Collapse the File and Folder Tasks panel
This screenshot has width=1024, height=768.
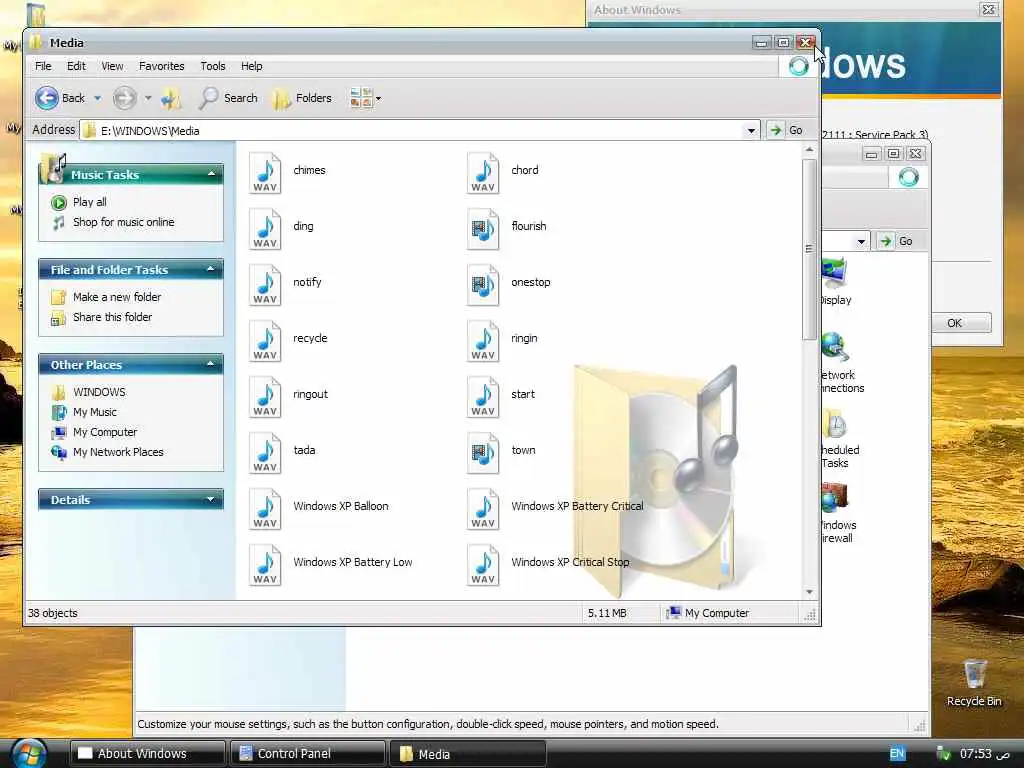click(210, 269)
